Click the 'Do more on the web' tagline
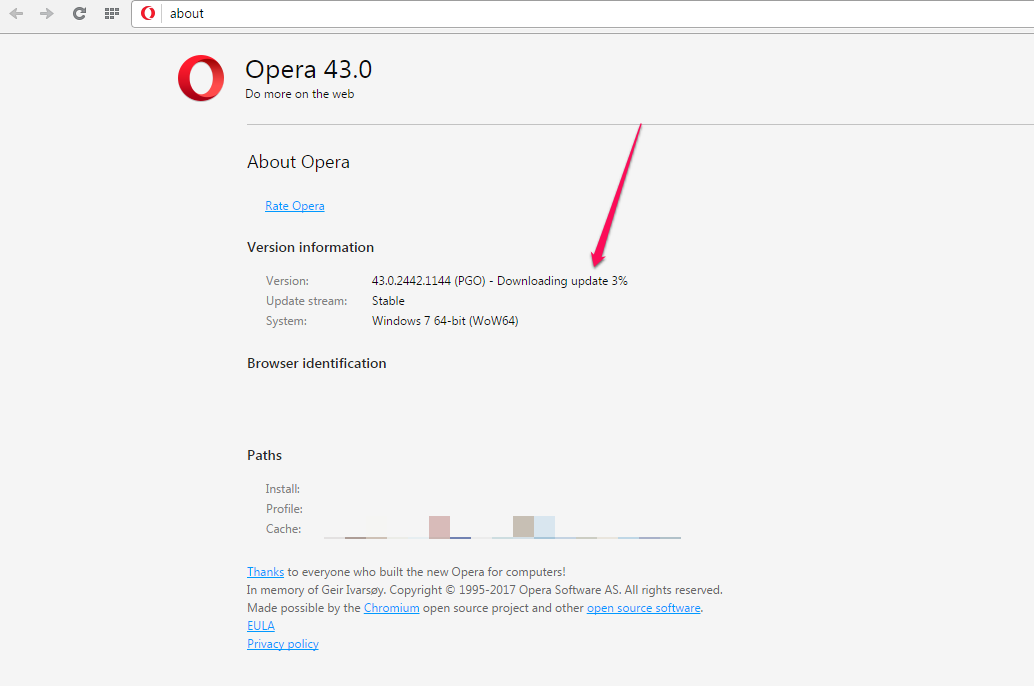1034x686 pixels. pos(299,94)
